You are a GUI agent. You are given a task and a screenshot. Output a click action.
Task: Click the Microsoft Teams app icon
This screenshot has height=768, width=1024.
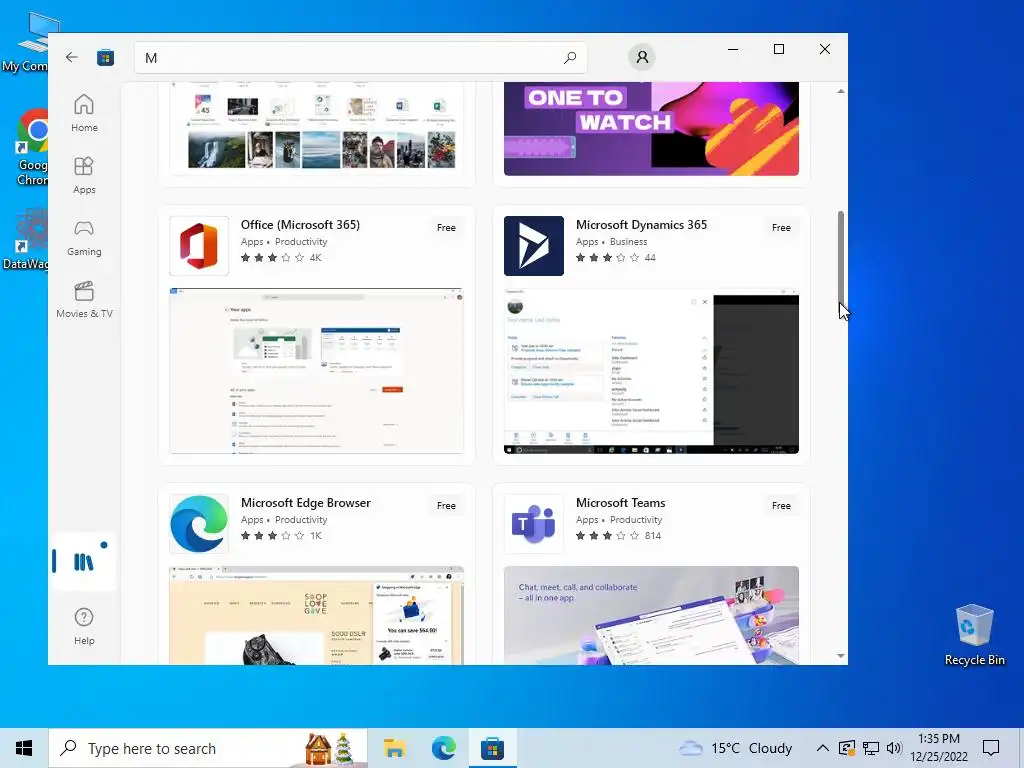[x=534, y=524]
